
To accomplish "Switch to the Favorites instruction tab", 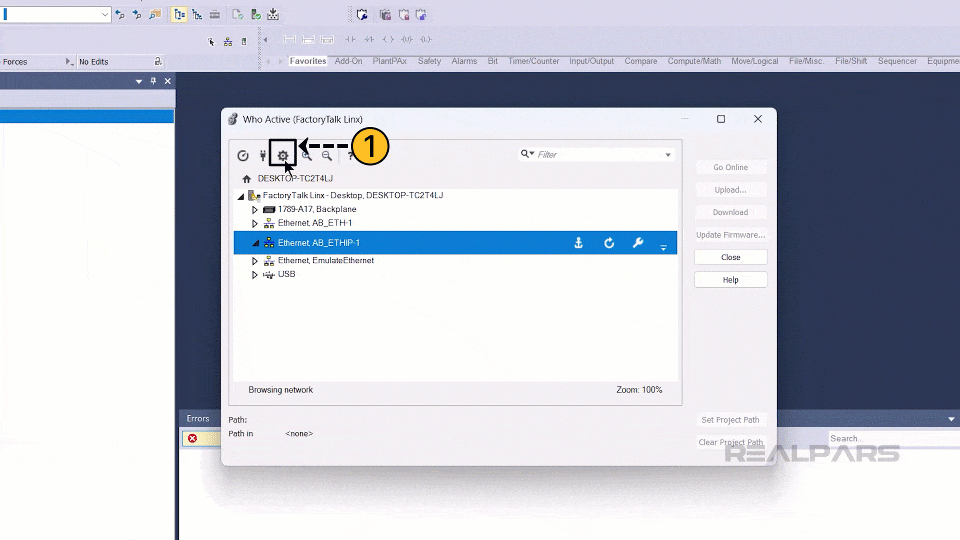I will 308,61.
